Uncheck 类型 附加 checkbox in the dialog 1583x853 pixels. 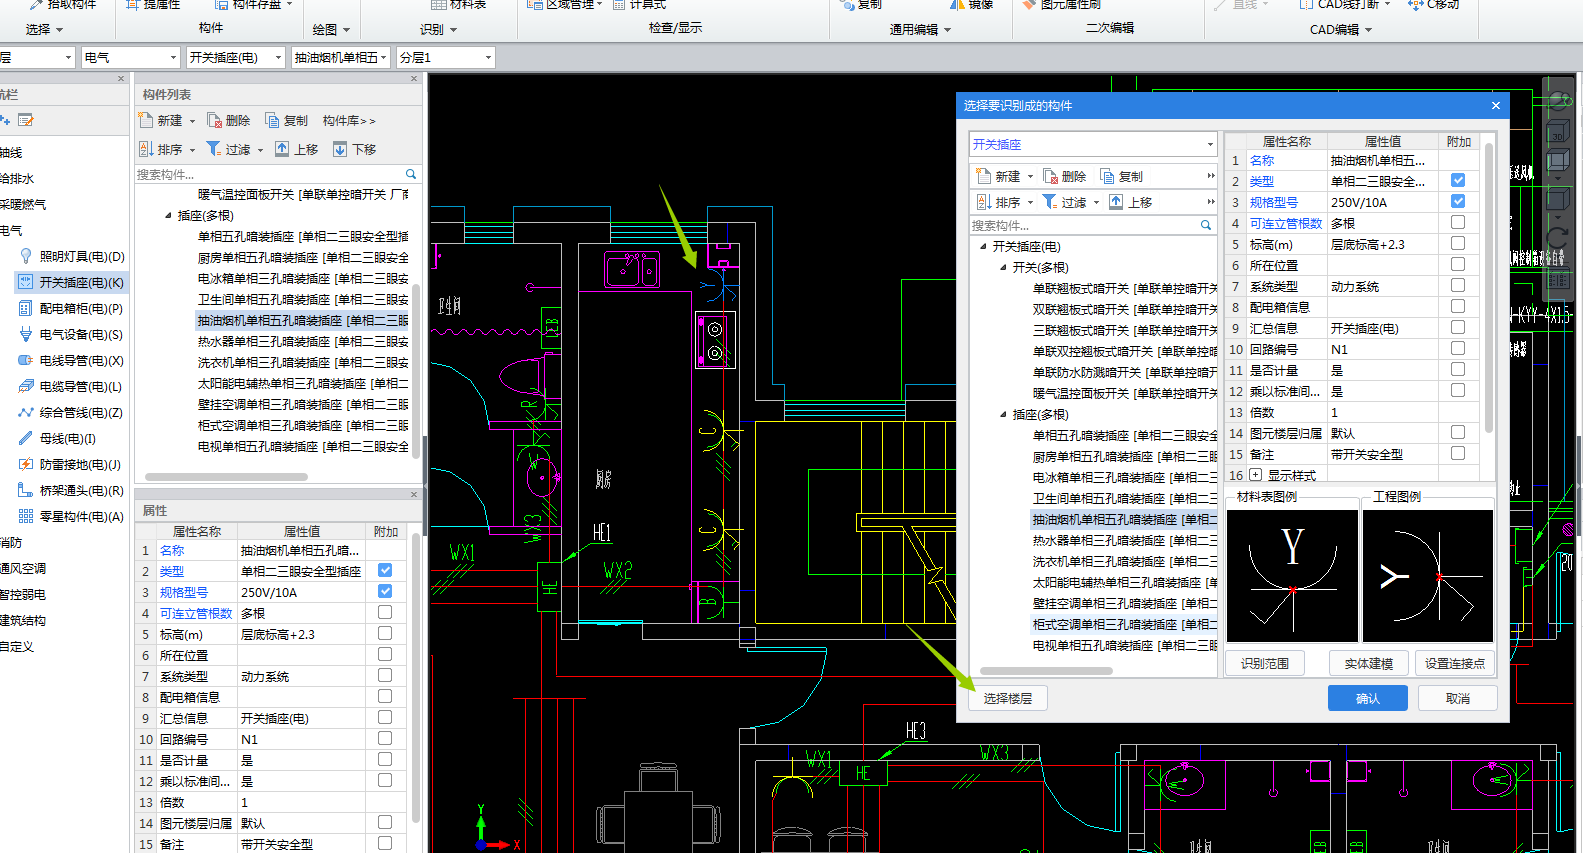[x=1458, y=181]
